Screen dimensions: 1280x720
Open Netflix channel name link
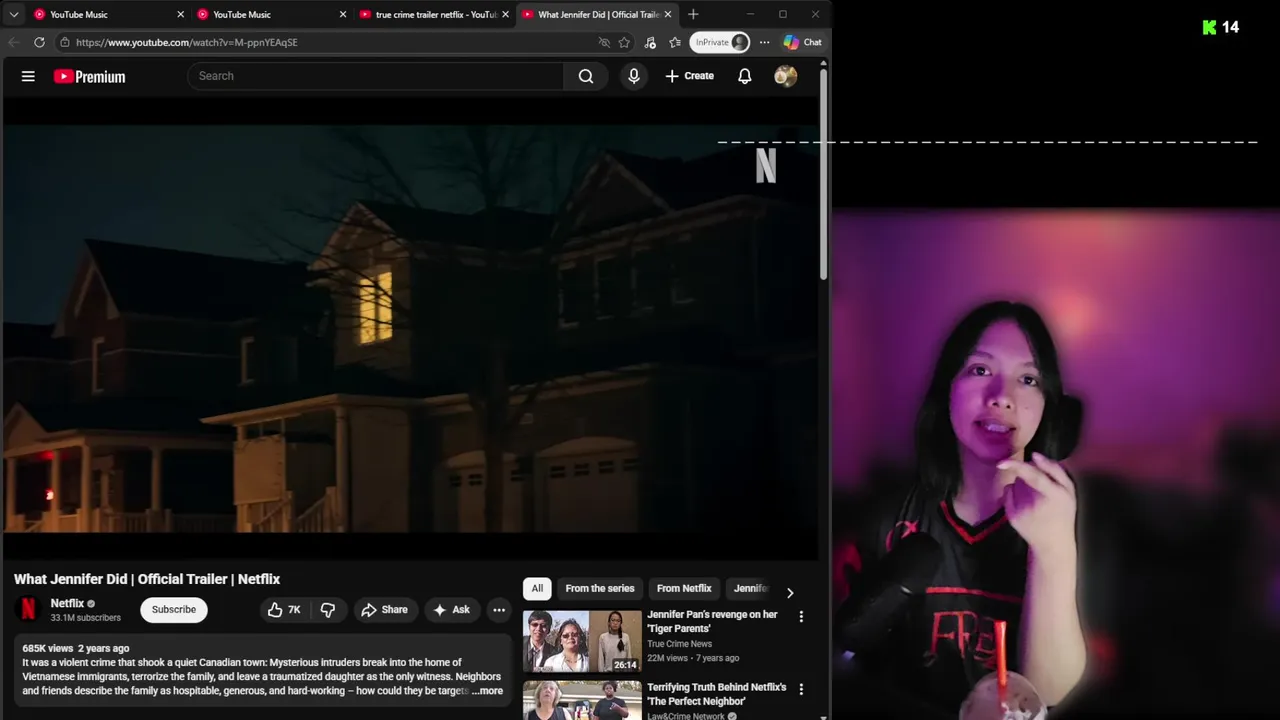[67, 603]
